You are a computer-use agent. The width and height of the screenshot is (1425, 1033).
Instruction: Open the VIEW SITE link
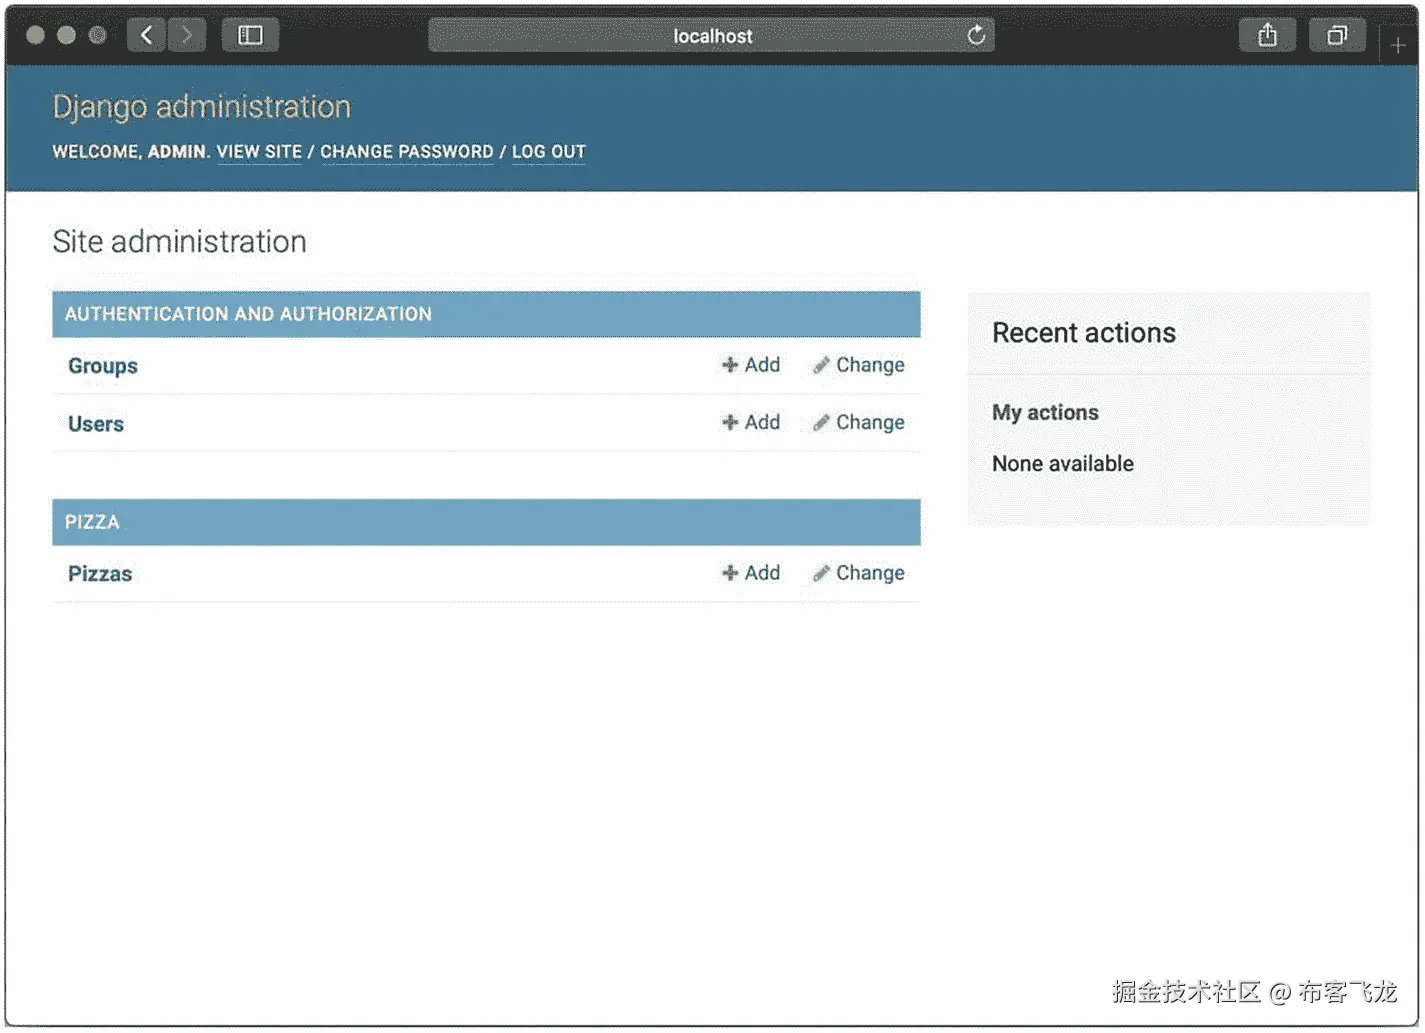click(x=259, y=152)
